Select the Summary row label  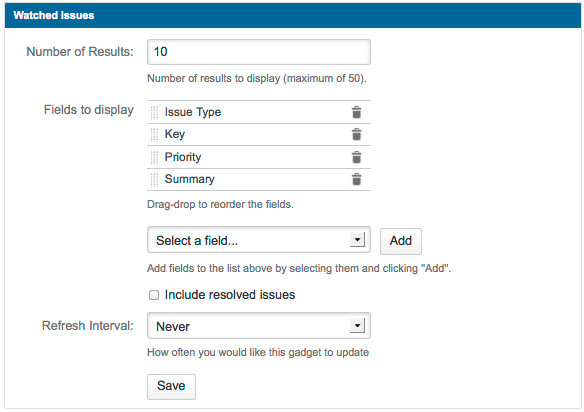click(190, 179)
